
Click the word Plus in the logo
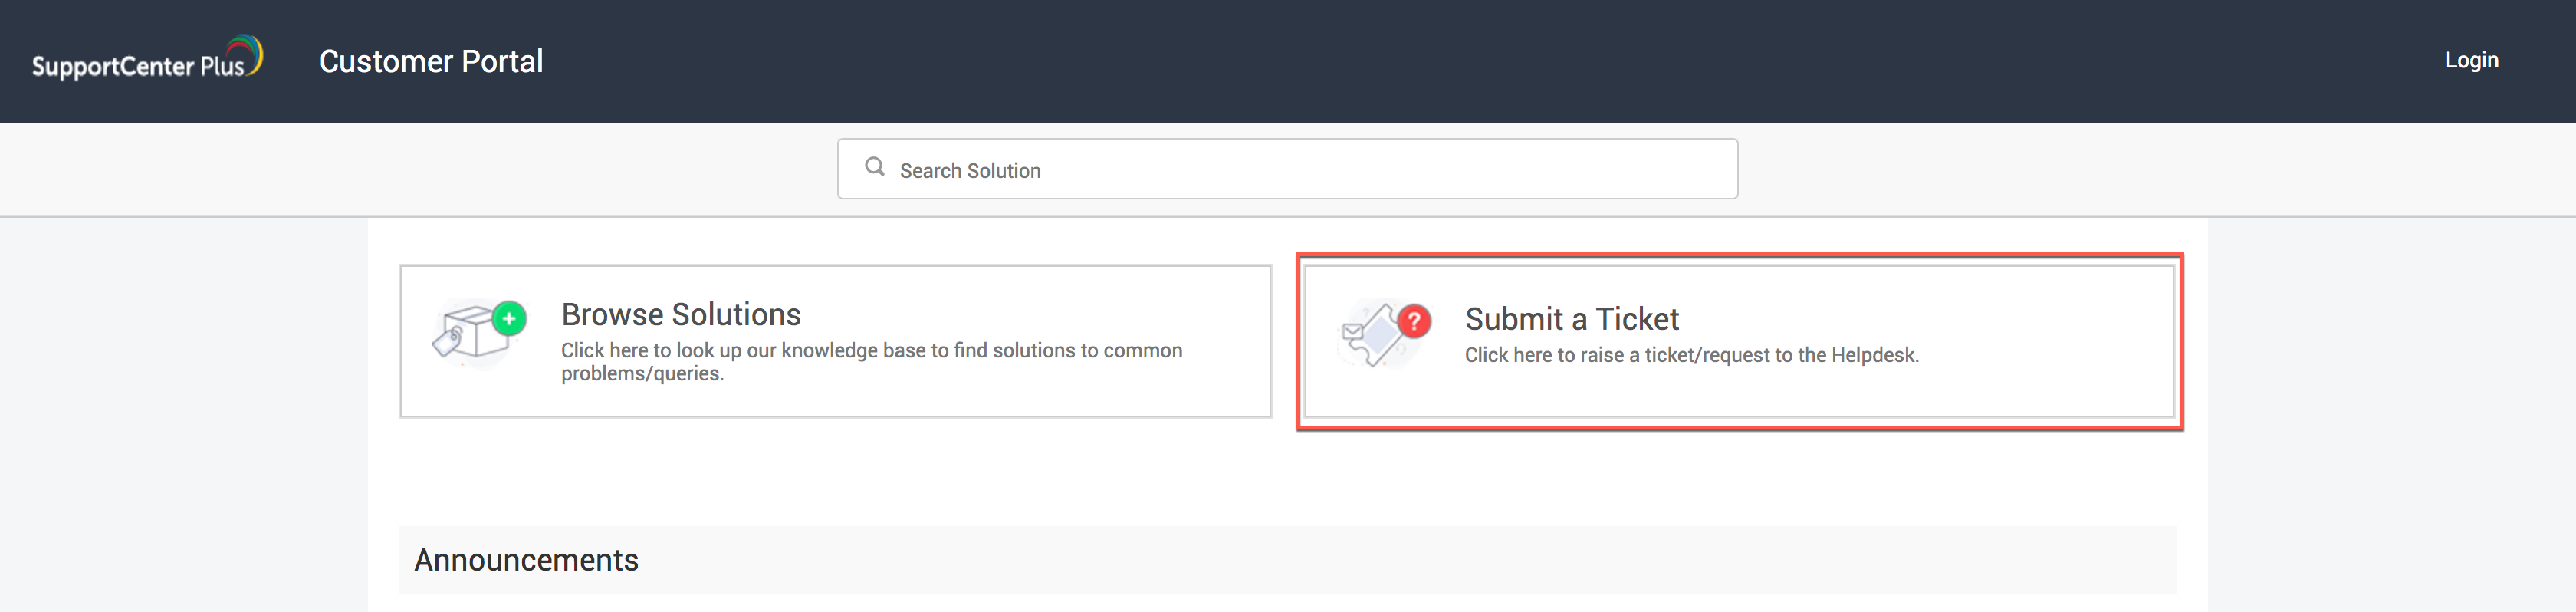pos(222,67)
